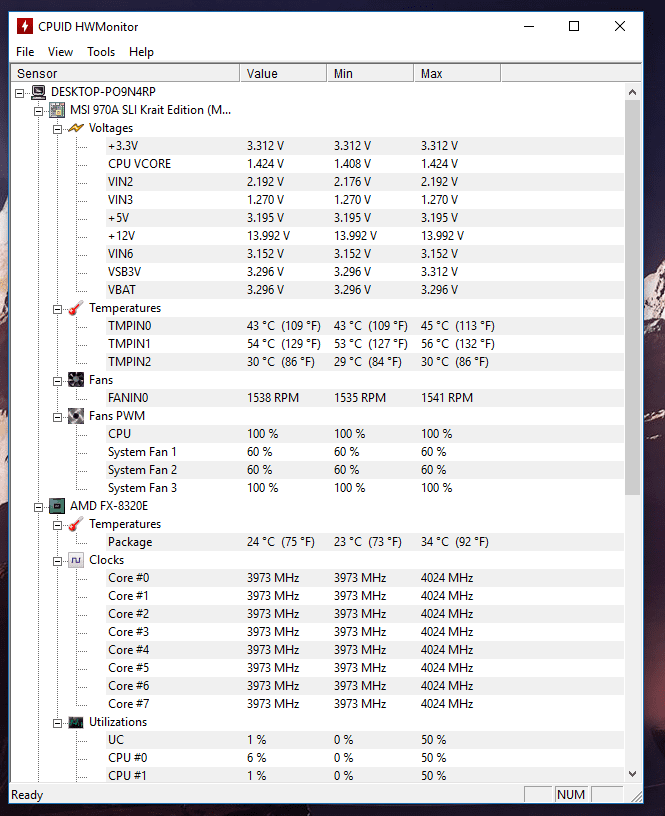Viewport: 665px width, 816px height.
Task: Select the Package temperature row
Action: pyautogui.click(x=365, y=542)
